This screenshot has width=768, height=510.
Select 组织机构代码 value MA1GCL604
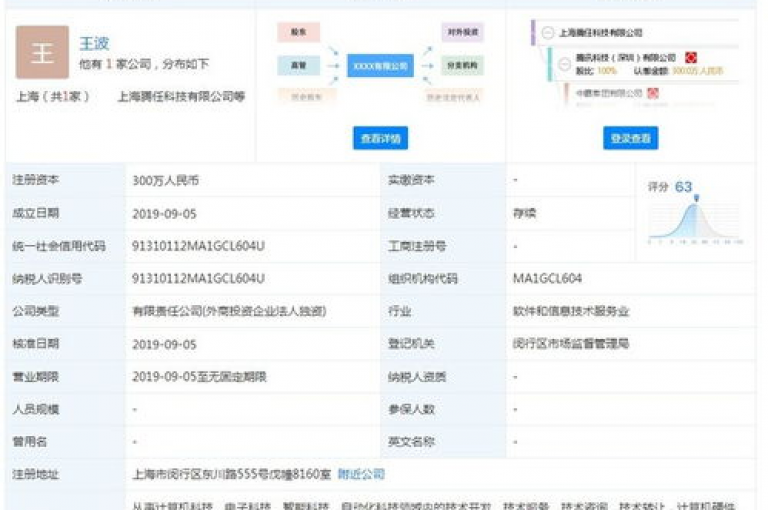point(547,278)
